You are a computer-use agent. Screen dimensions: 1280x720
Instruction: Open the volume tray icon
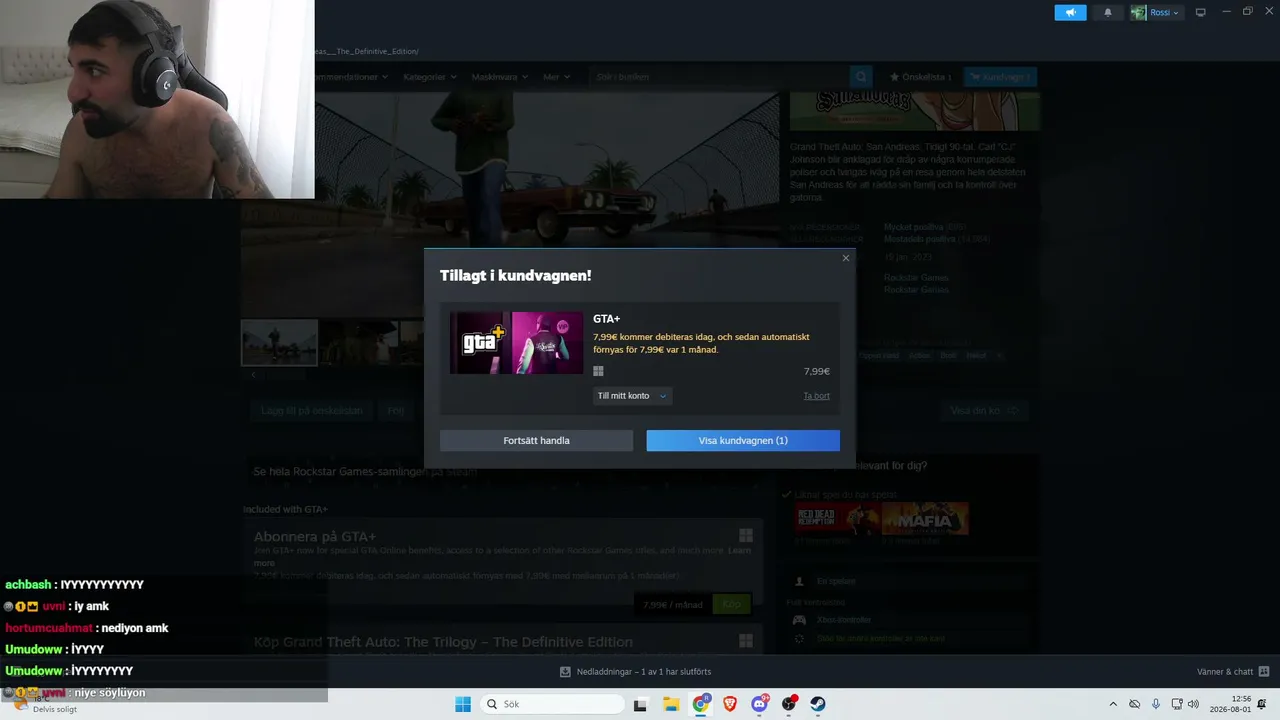[1193, 704]
